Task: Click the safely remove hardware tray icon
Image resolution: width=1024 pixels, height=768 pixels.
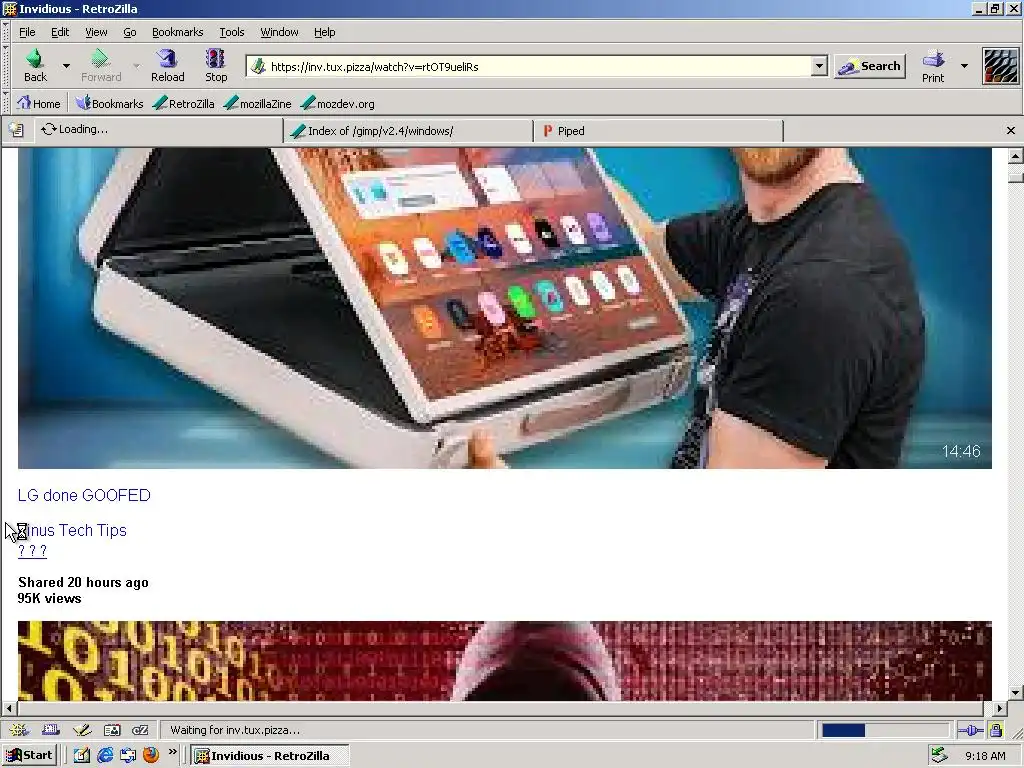Action: point(939,756)
